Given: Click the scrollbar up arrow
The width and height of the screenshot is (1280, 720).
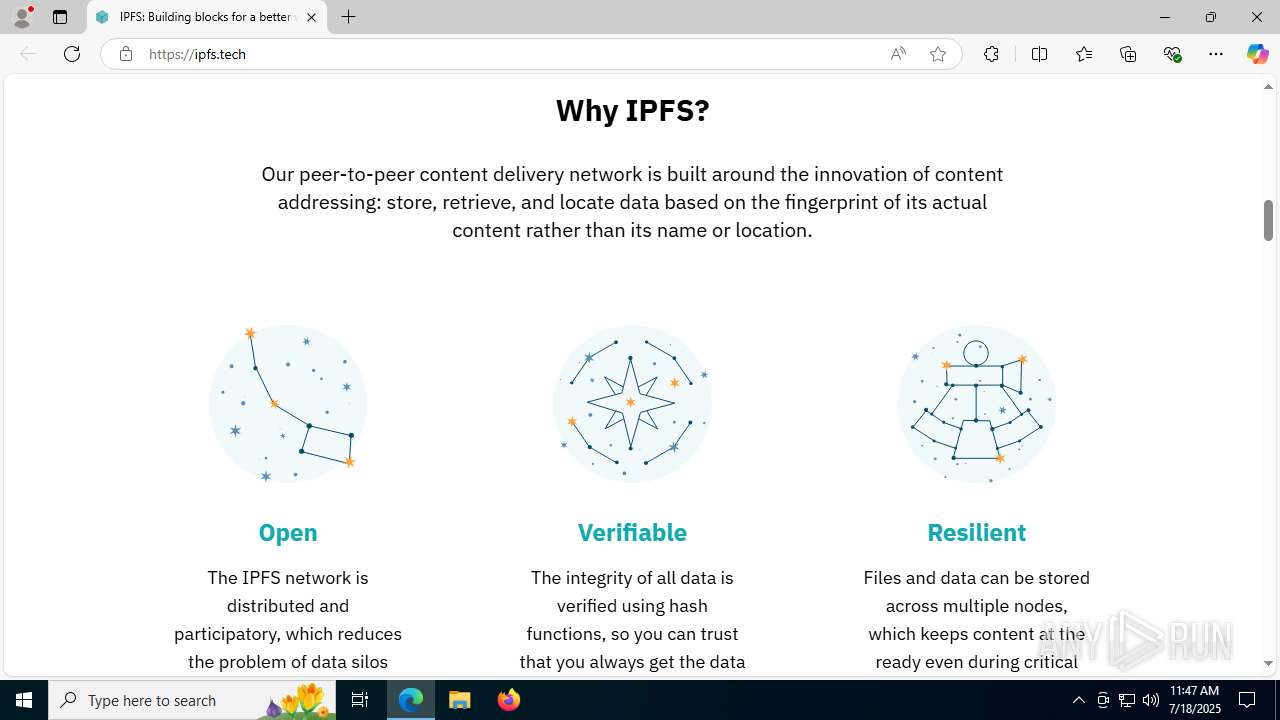Looking at the screenshot, I should tap(1268, 87).
